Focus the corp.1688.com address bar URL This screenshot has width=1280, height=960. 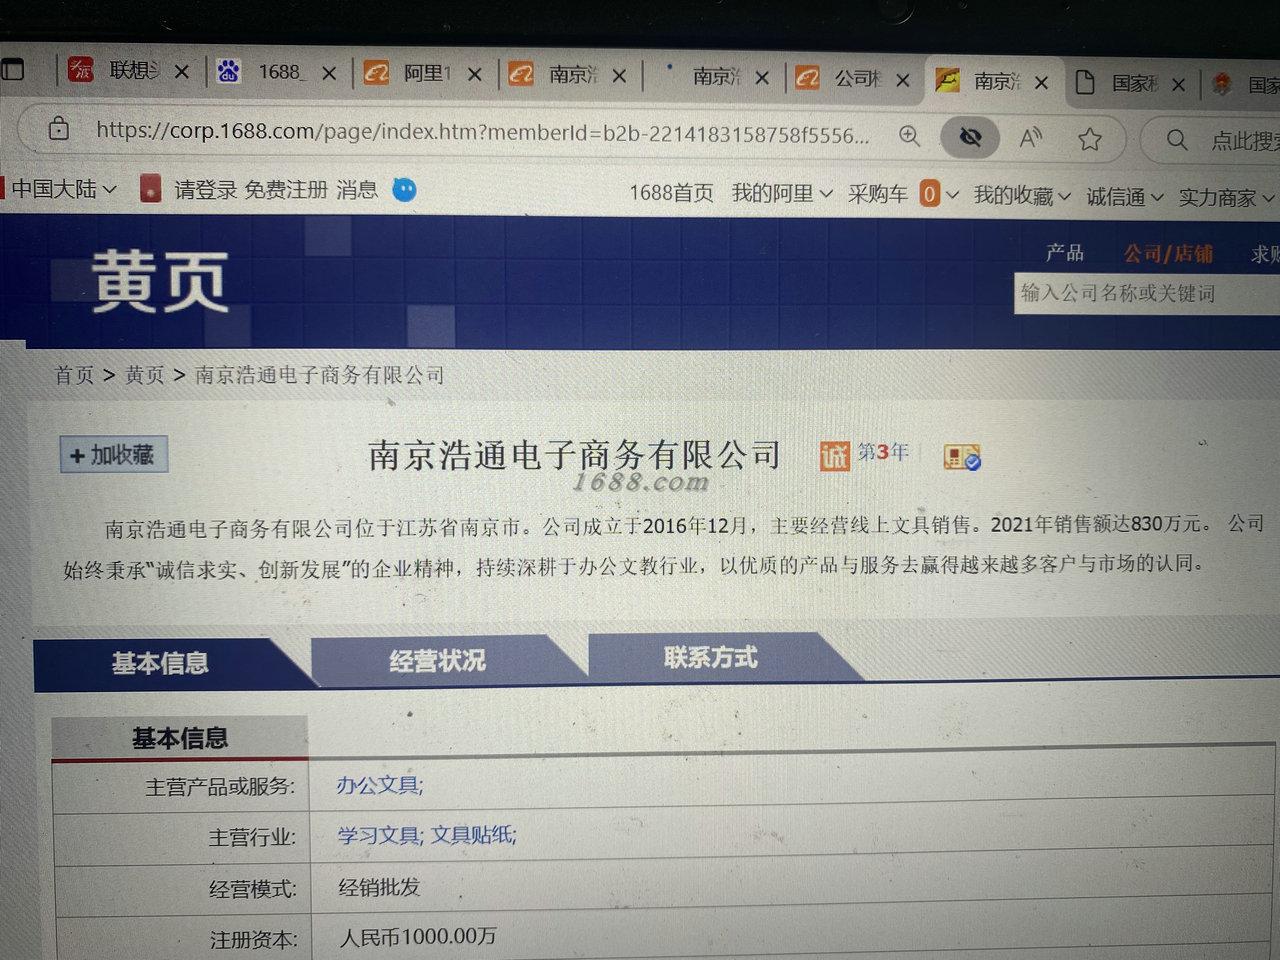pos(482,132)
